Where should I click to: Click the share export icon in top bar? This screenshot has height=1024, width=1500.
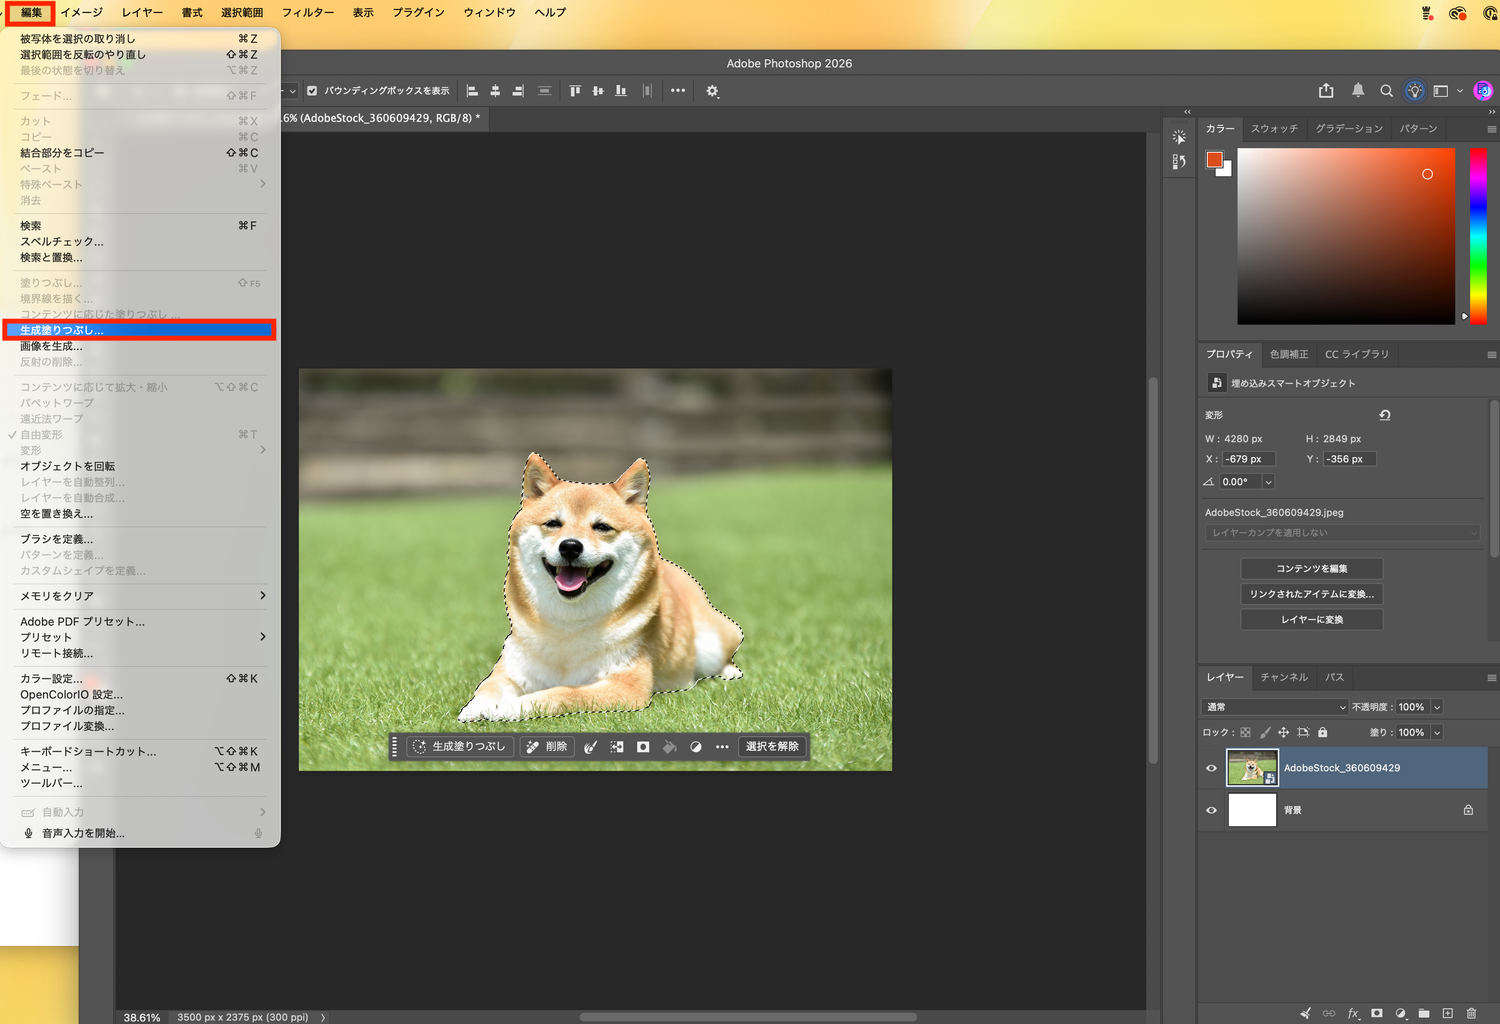point(1326,91)
